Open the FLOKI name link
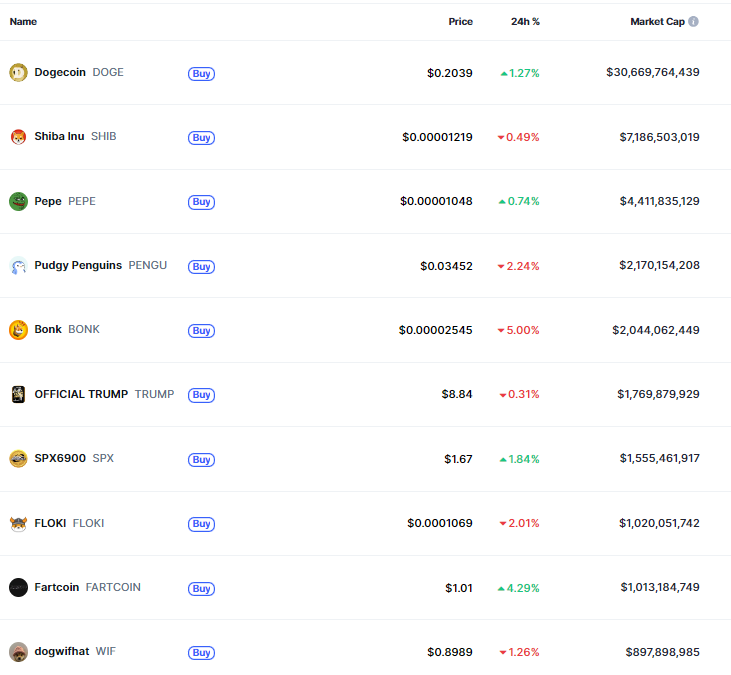This screenshot has height=675, width=731. click(50, 523)
